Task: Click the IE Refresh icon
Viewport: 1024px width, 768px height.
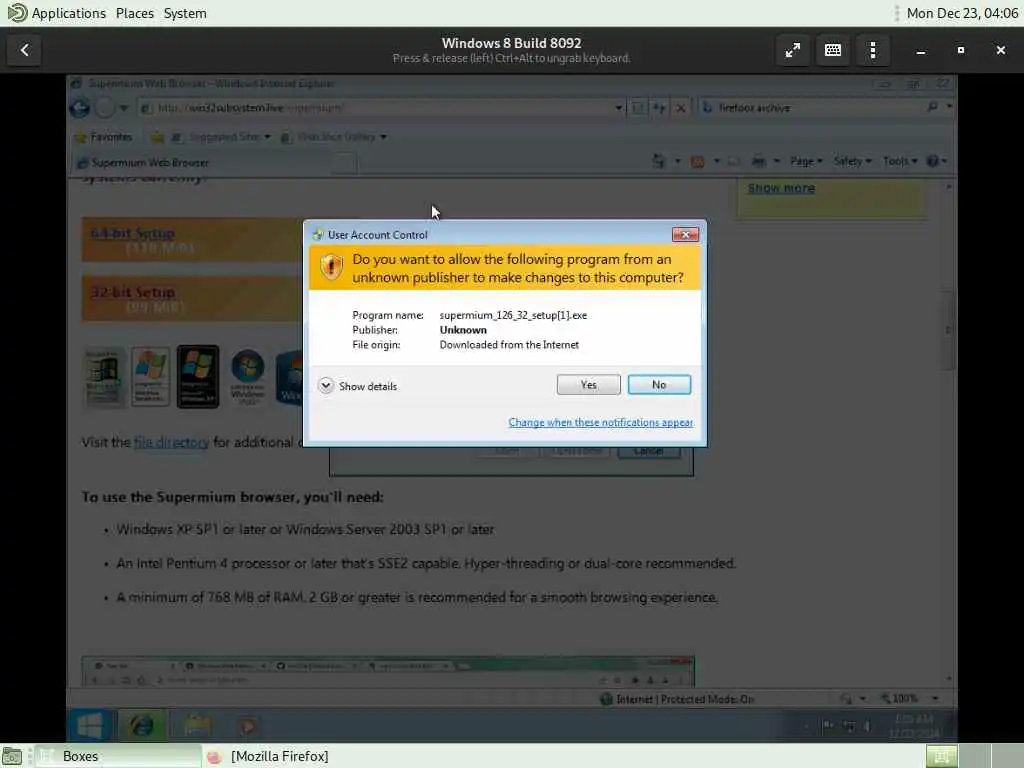Action: pos(660,108)
